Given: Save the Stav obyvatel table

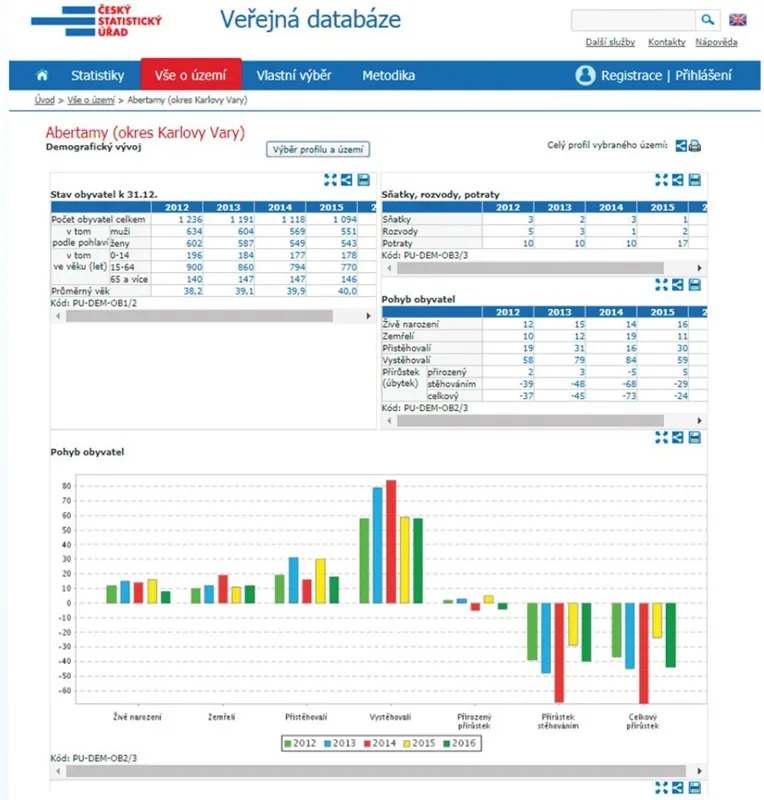Looking at the screenshot, I should coord(363,180).
